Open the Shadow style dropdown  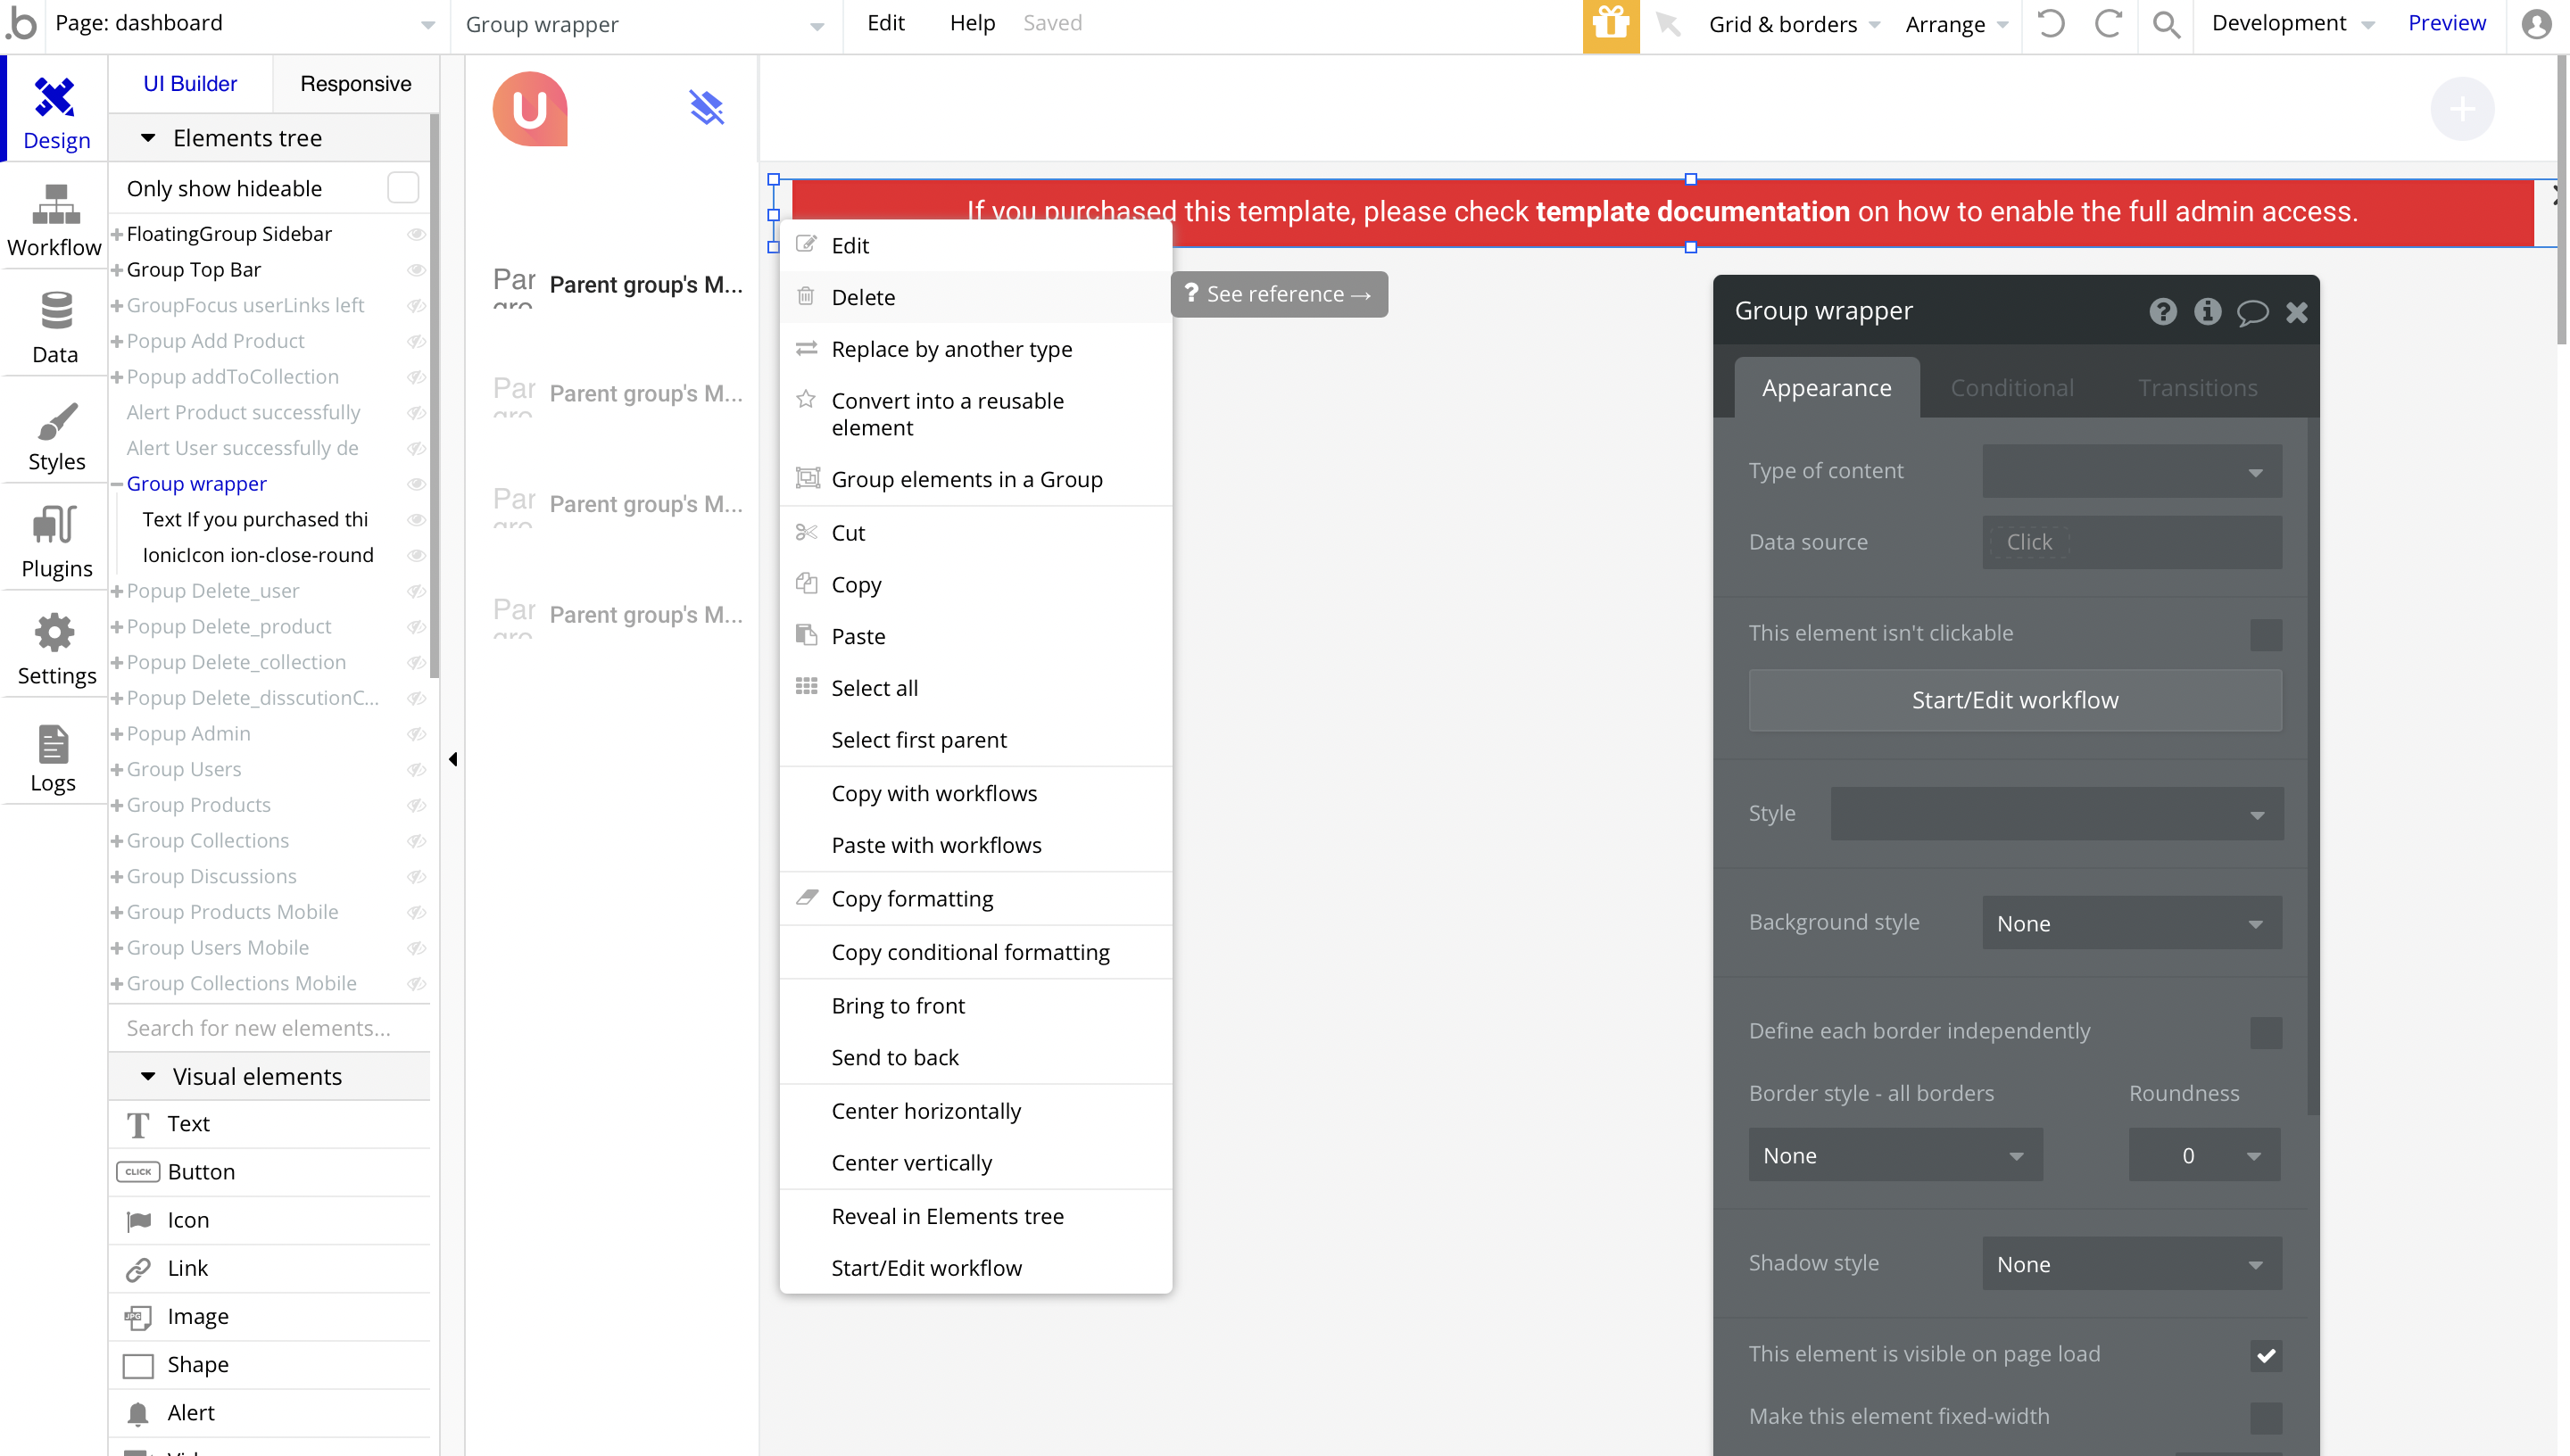[2131, 1264]
